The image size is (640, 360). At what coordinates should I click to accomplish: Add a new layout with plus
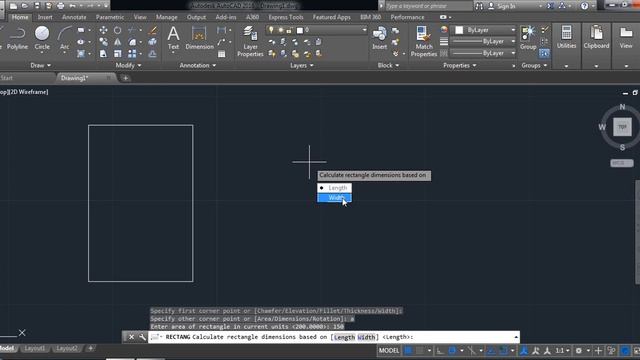tap(90, 348)
